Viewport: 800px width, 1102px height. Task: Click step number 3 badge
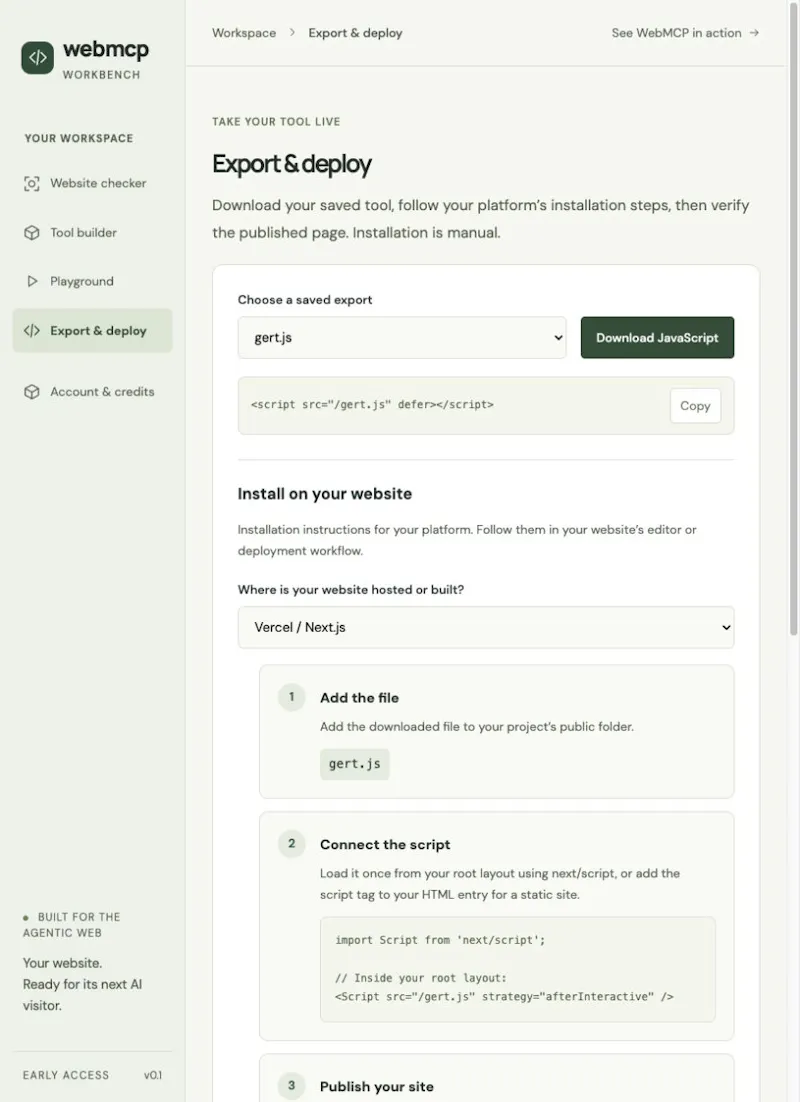pyautogui.click(x=292, y=1085)
